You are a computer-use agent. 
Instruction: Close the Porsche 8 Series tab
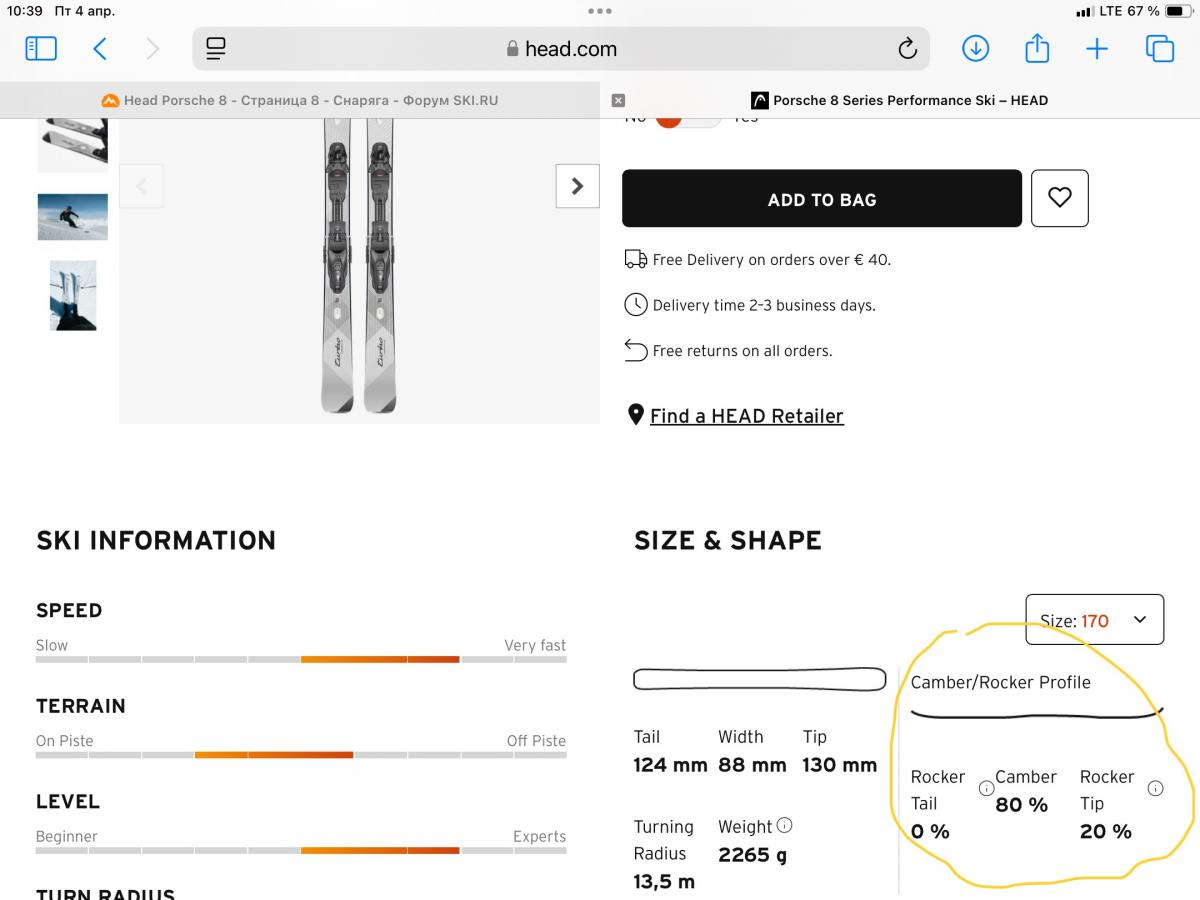(x=618, y=100)
